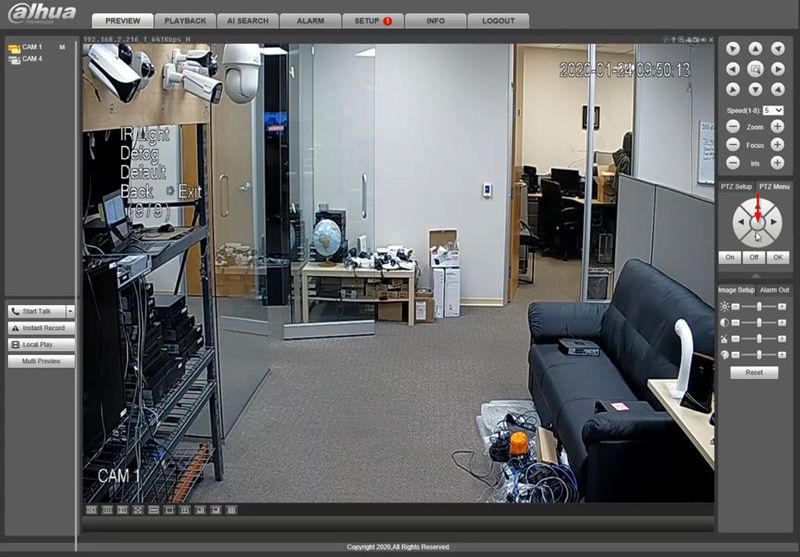Raise brightness with its plus button

tap(782, 307)
